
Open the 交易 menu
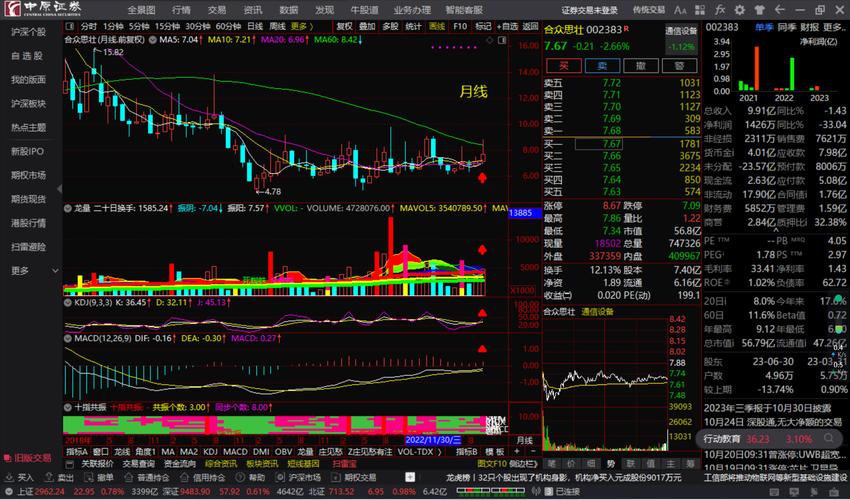(x=217, y=10)
